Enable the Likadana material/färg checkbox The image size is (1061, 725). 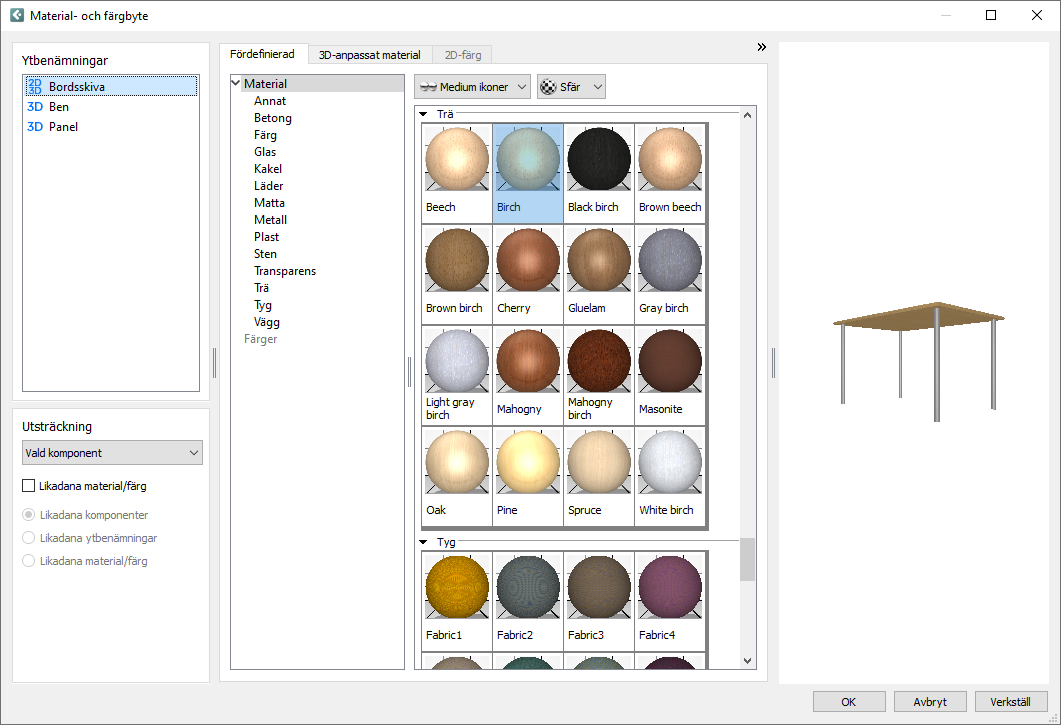(x=29, y=487)
